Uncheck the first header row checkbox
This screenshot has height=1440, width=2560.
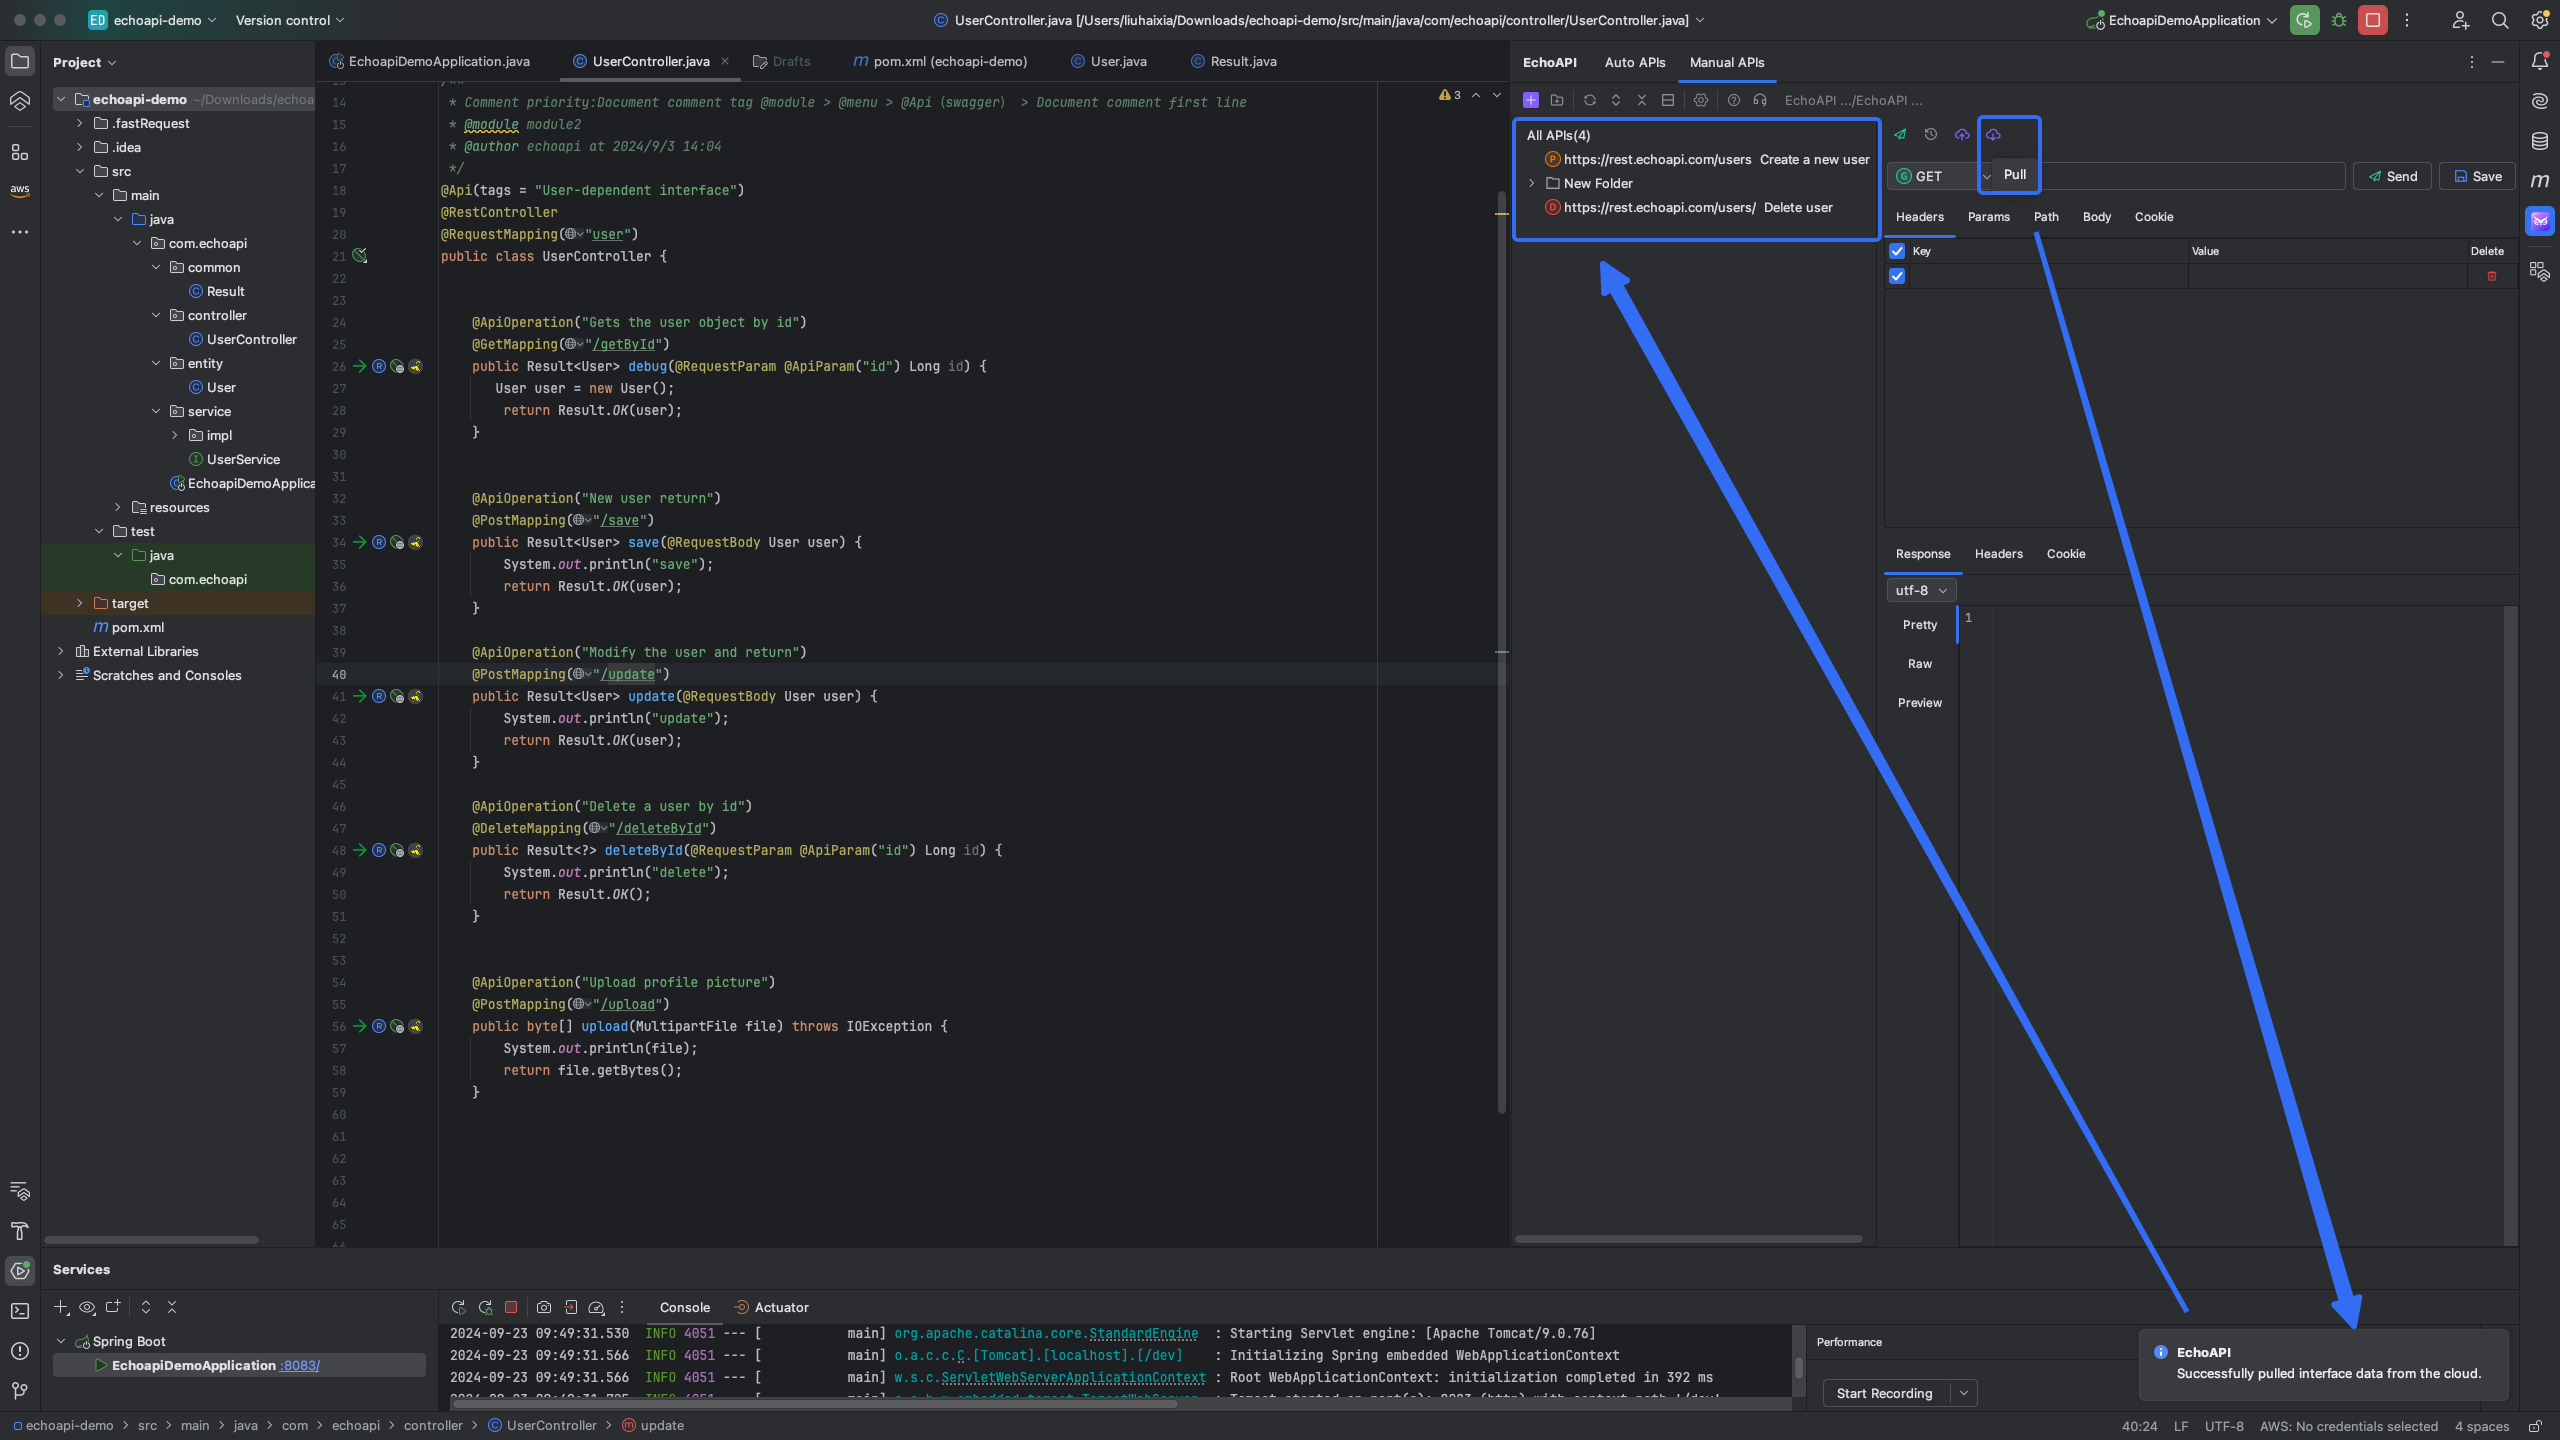[1897, 276]
